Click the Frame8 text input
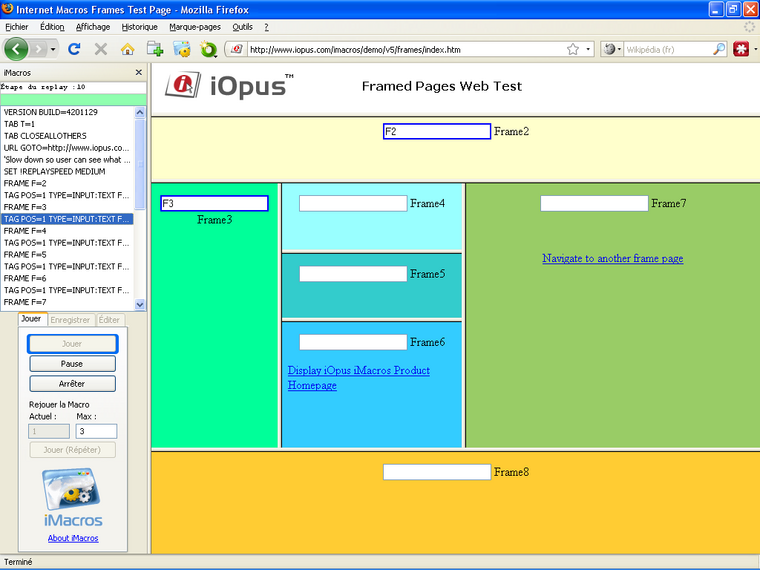This screenshot has height=570, width=760. [x=437, y=472]
